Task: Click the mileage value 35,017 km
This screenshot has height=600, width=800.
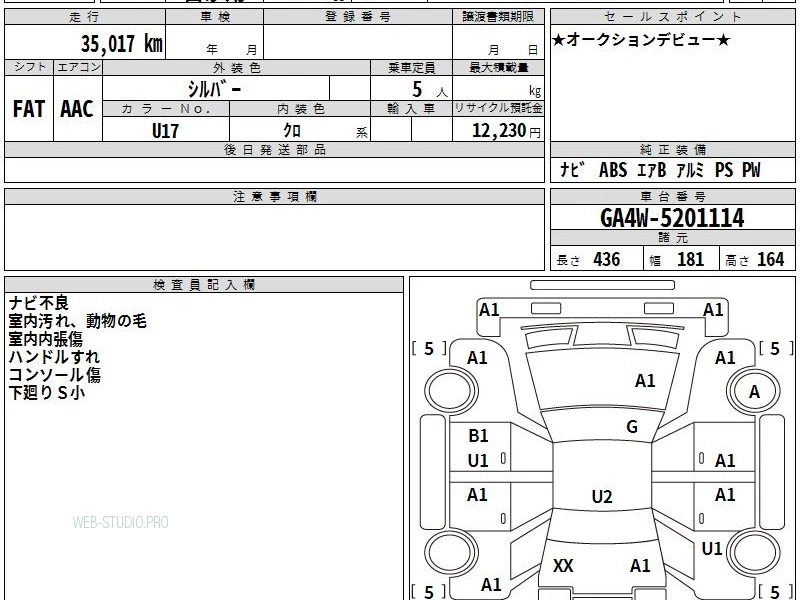Action: pos(121,43)
